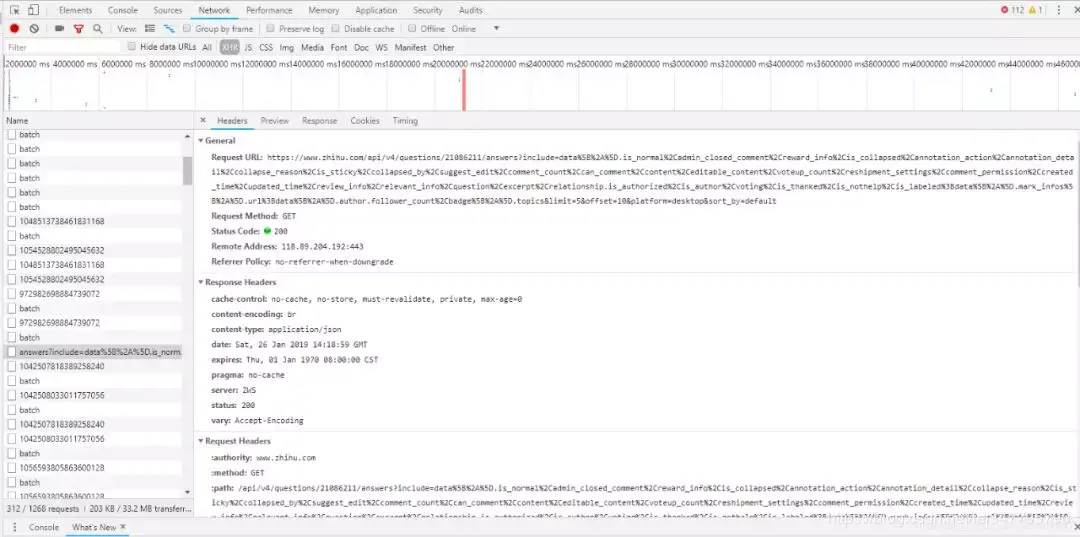
Task: Switch to Preview detail tab
Action: click(275, 120)
